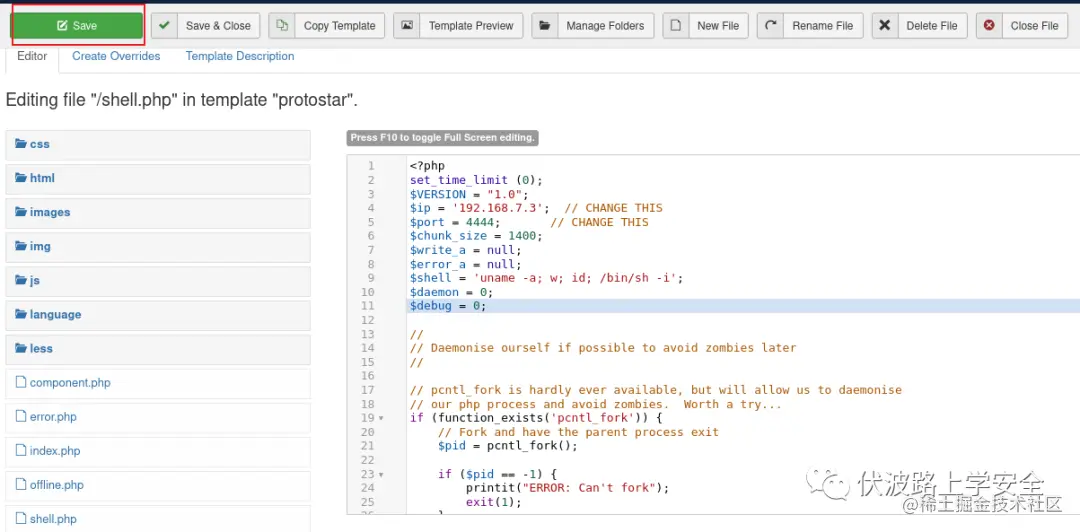Click the $daemon = 0 code line

point(451,292)
